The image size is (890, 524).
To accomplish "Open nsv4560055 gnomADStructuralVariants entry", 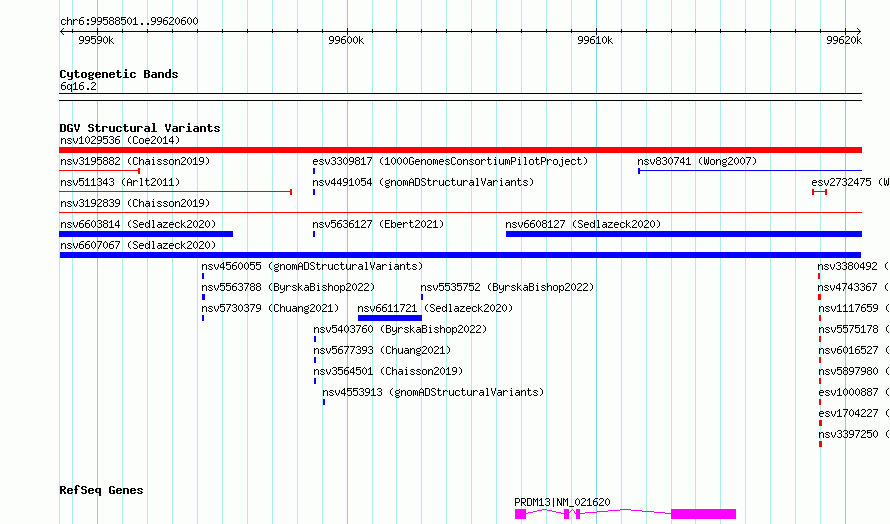I will [312, 266].
